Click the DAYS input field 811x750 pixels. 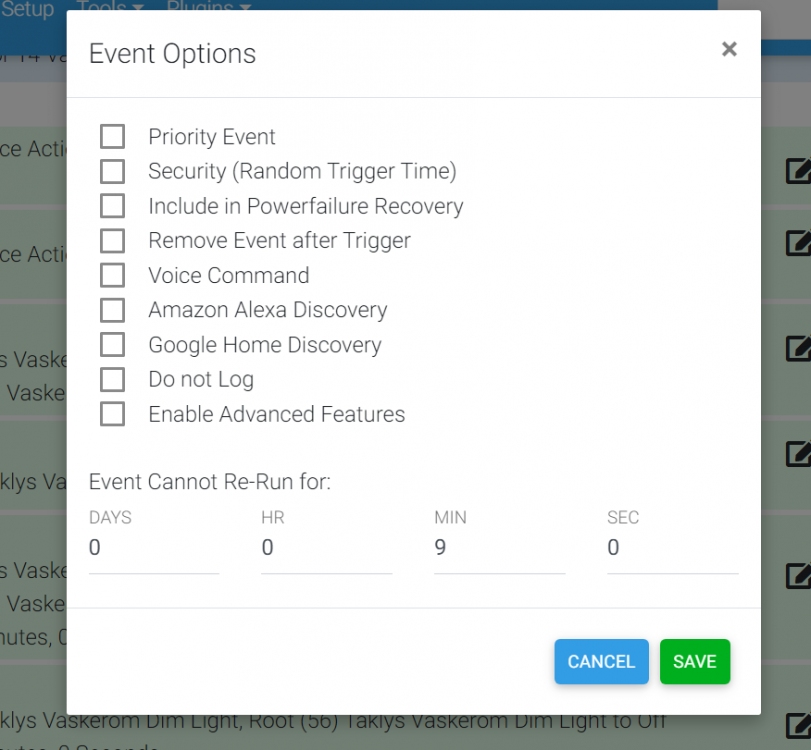point(153,548)
